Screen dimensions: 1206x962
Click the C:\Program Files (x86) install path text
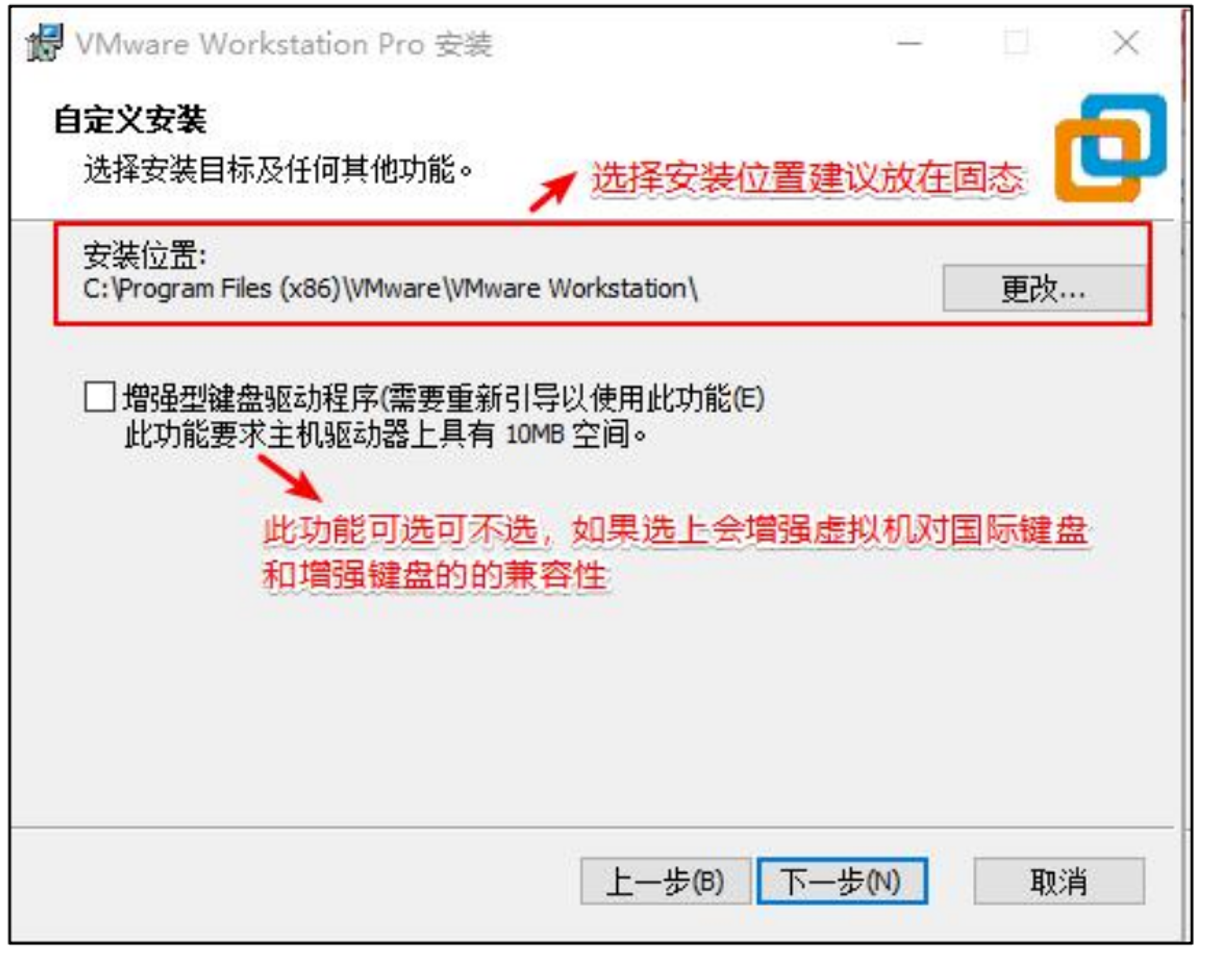click(x=391, y=290)
